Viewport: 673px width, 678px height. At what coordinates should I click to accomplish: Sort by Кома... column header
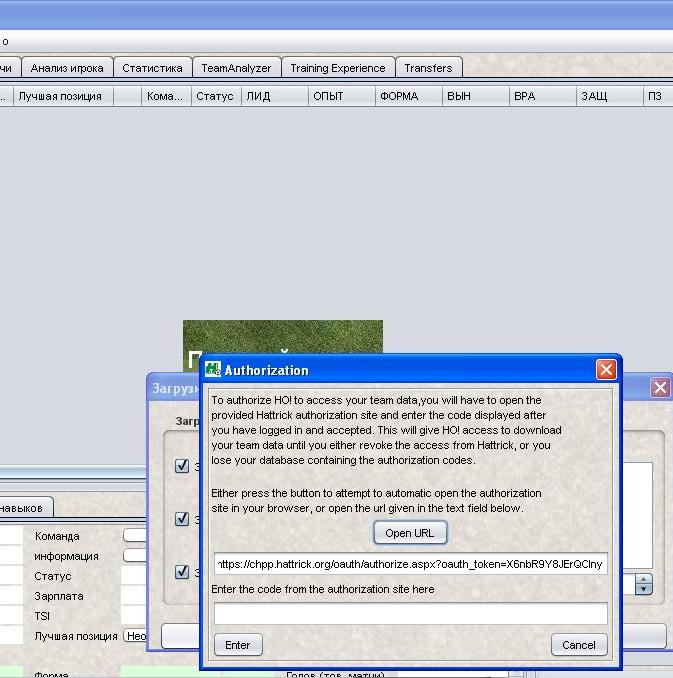tap(166, 96)
